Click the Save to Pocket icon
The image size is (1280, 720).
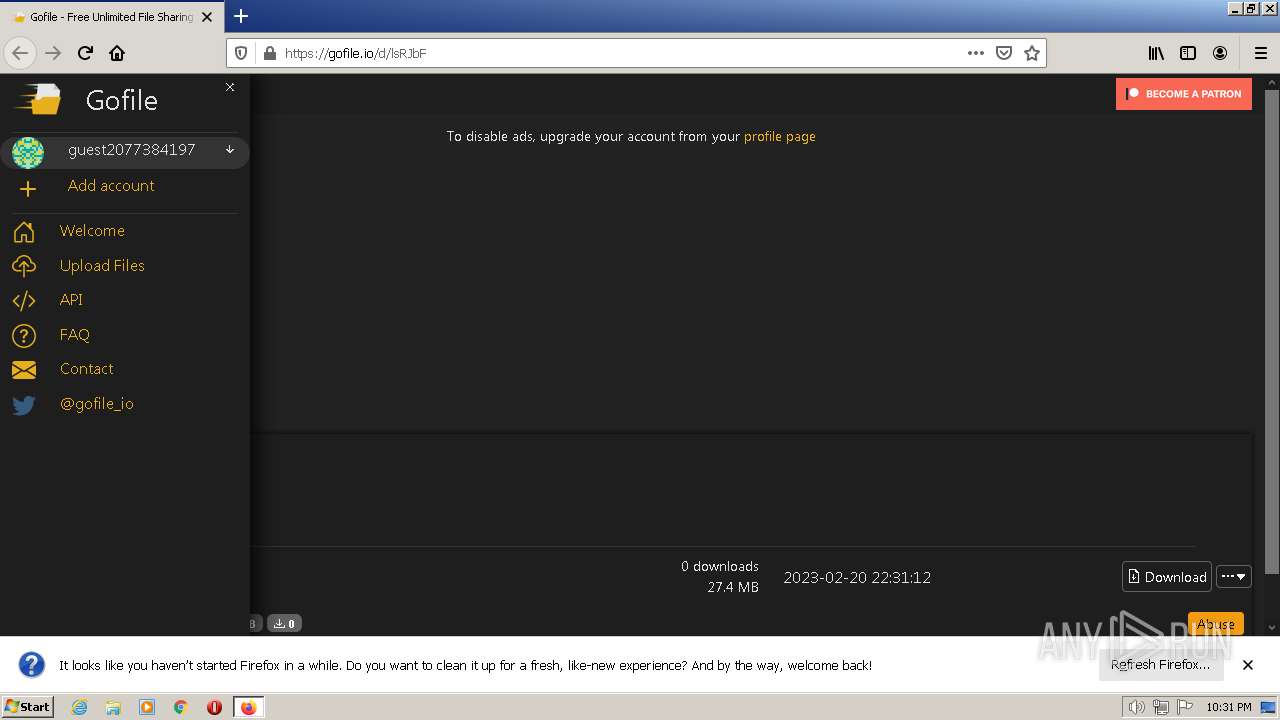pyautogui.click(x=1004, y=53)
